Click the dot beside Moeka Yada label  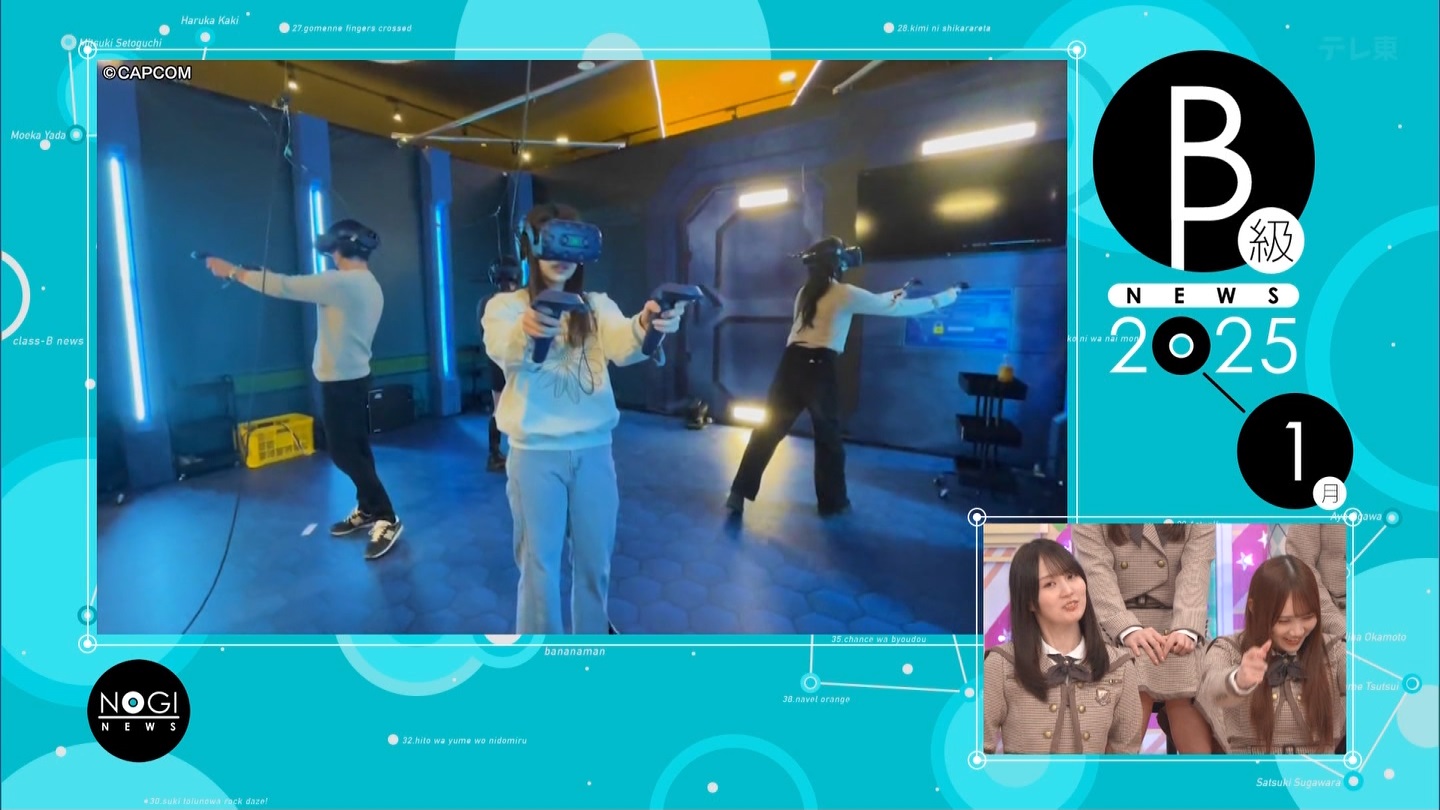pyautogui.click(x=75, y=134)
